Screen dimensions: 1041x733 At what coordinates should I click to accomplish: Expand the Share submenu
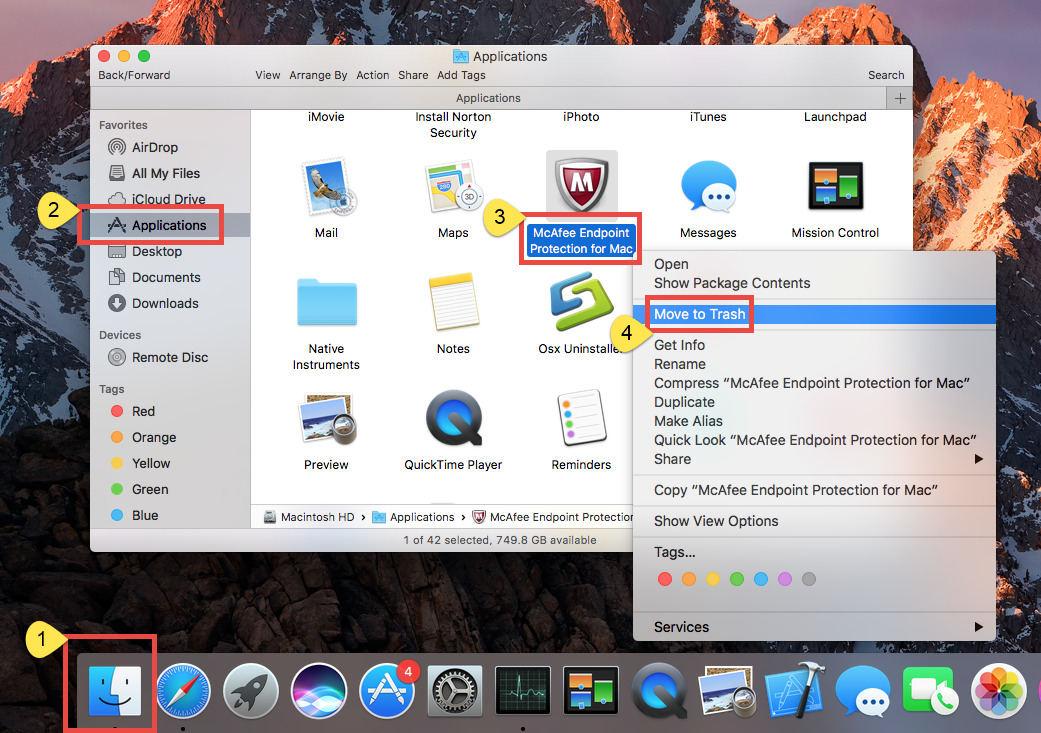[x=672, y=458]
